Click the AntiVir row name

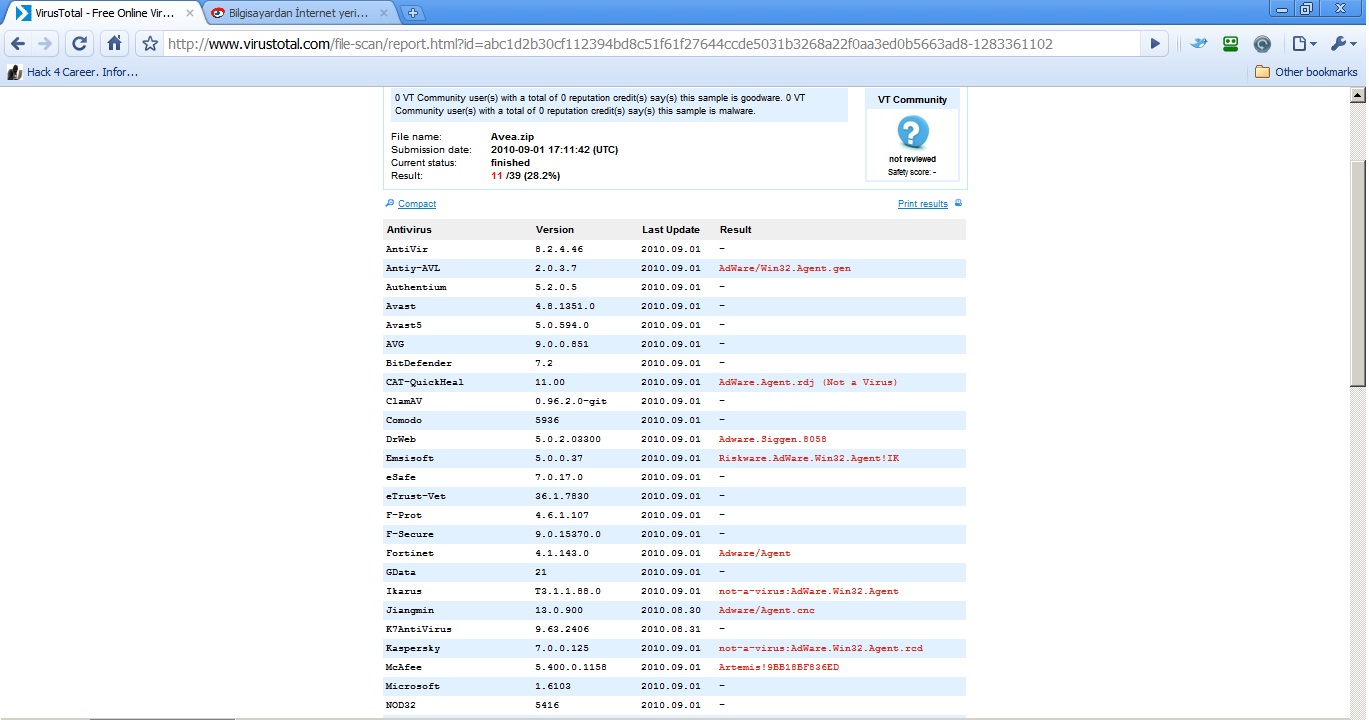(407, 249)
